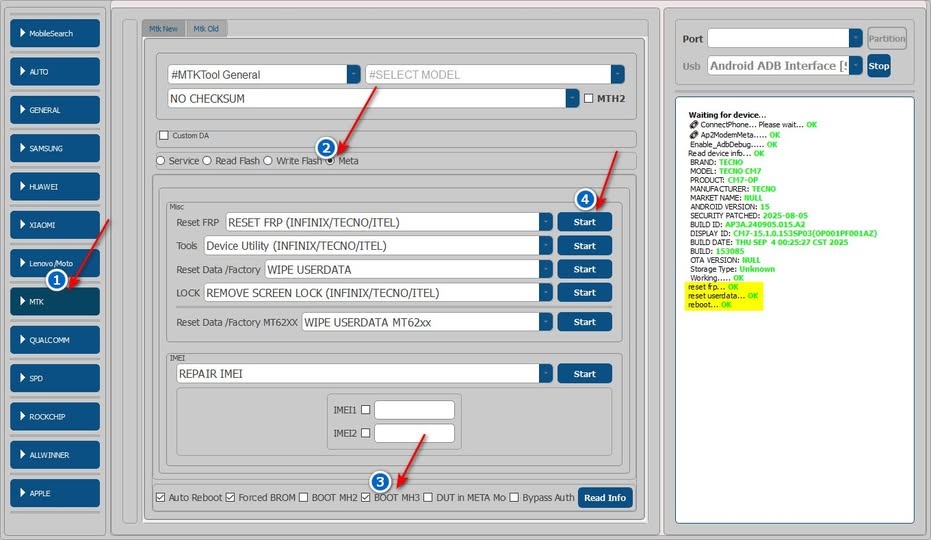Open the XIAOMI sidebar section
Viewport: 931px width, 540px height.
click(56, 225)
